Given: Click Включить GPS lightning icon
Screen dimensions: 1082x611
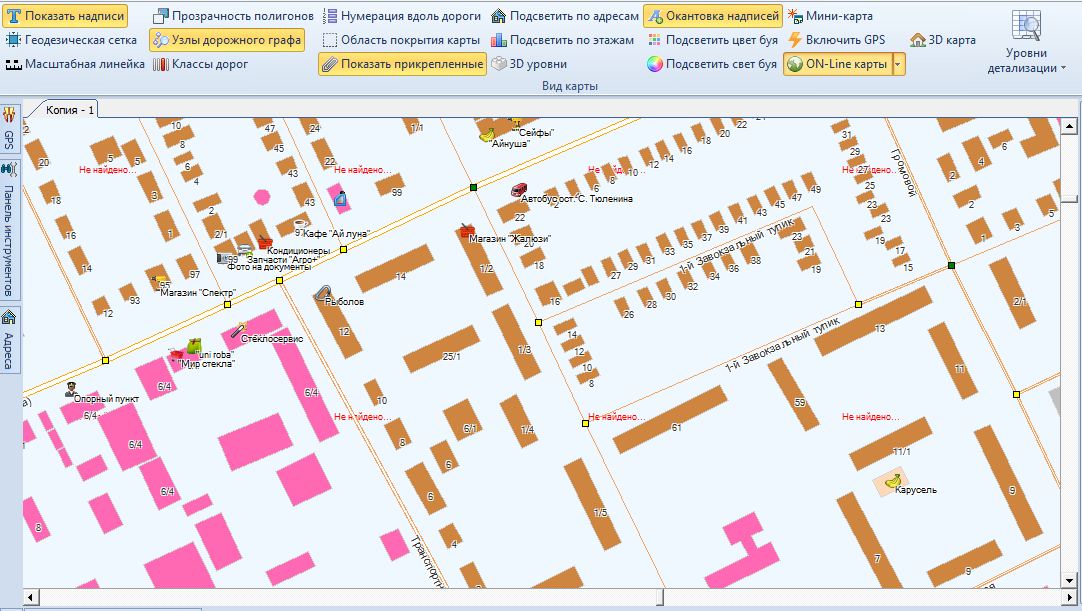Looking at the screenshot, I should (796, 40).
